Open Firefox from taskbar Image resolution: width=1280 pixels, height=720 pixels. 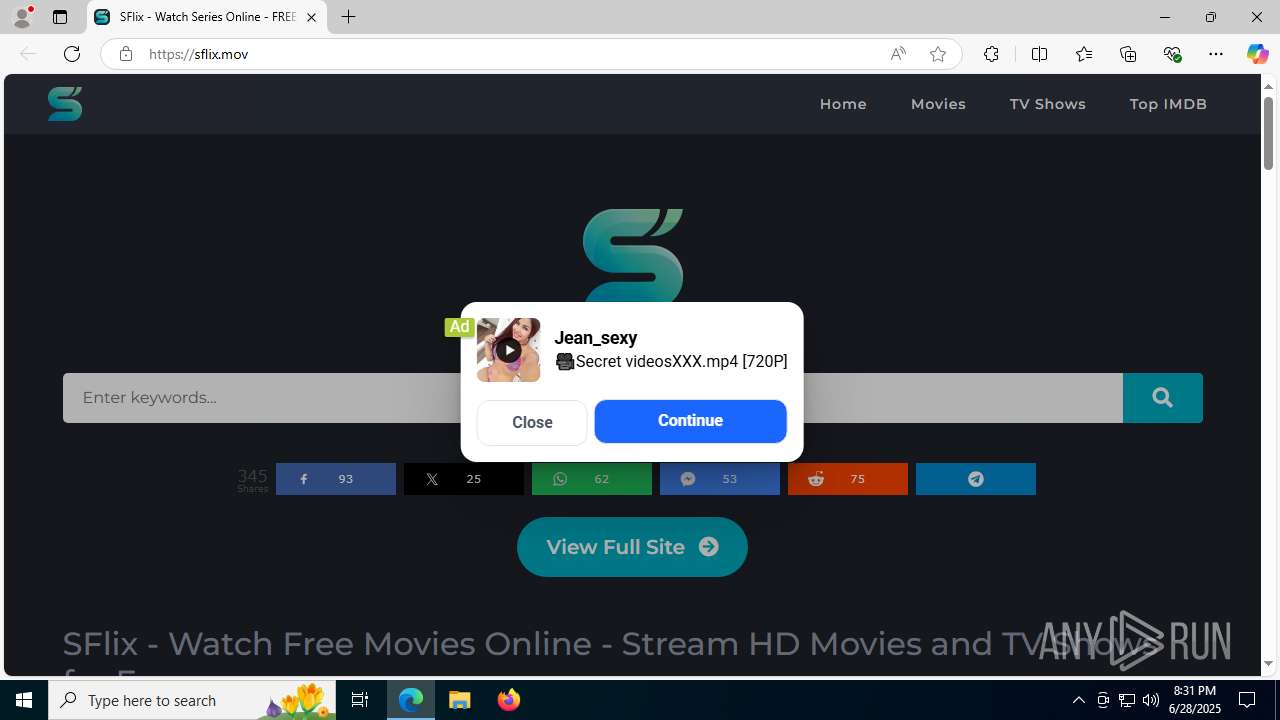[x=509, y=700]
